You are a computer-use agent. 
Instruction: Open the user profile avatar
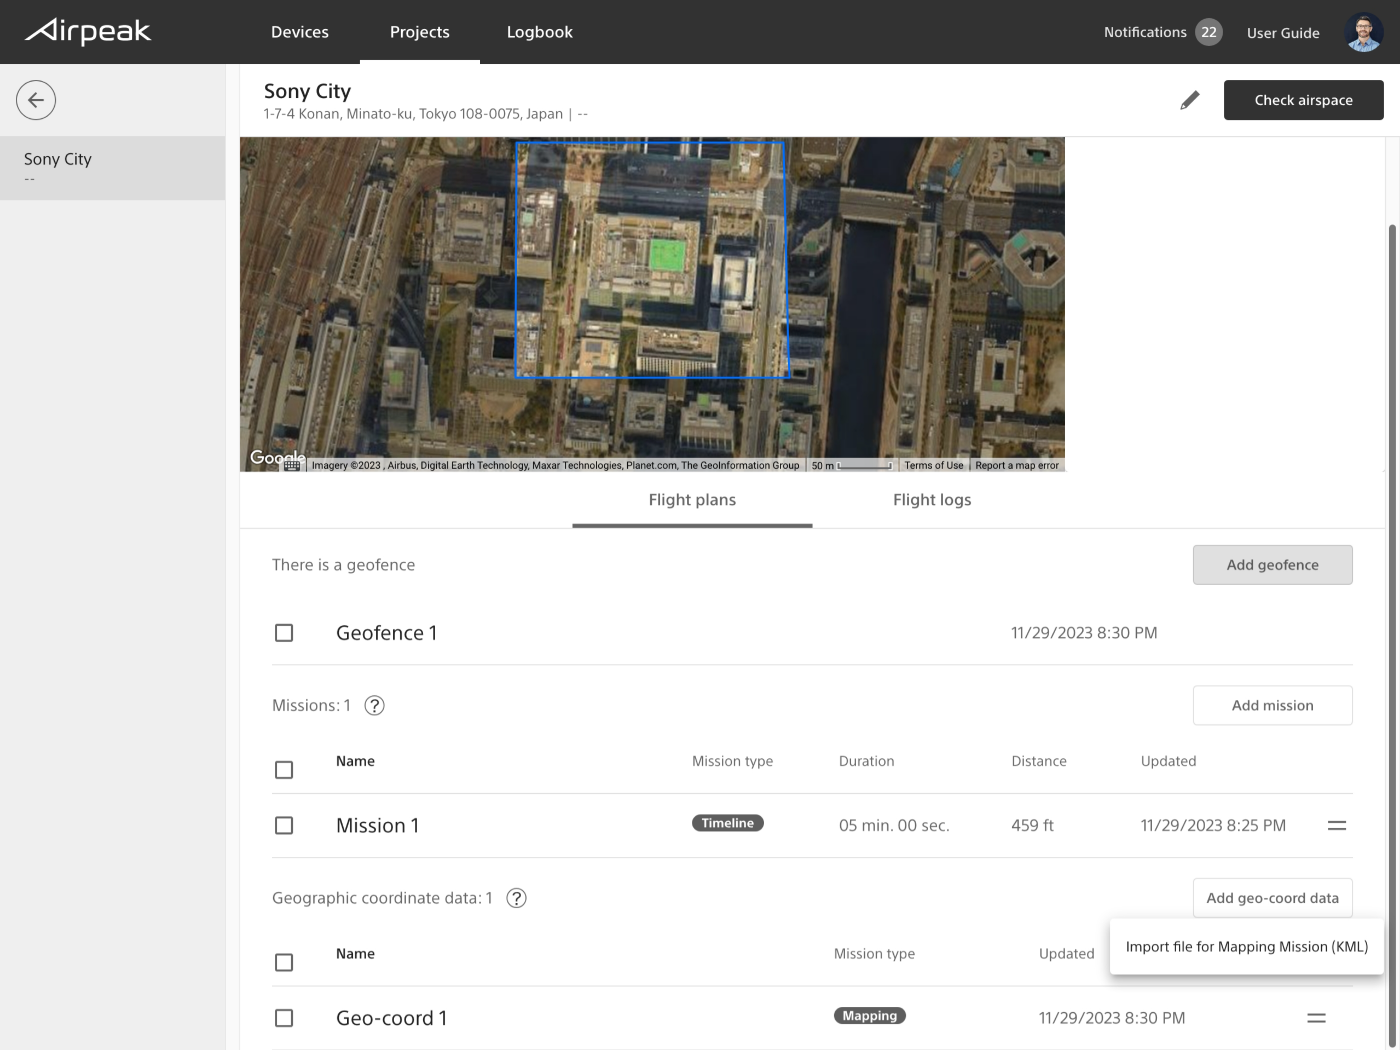click(1364, 32)
